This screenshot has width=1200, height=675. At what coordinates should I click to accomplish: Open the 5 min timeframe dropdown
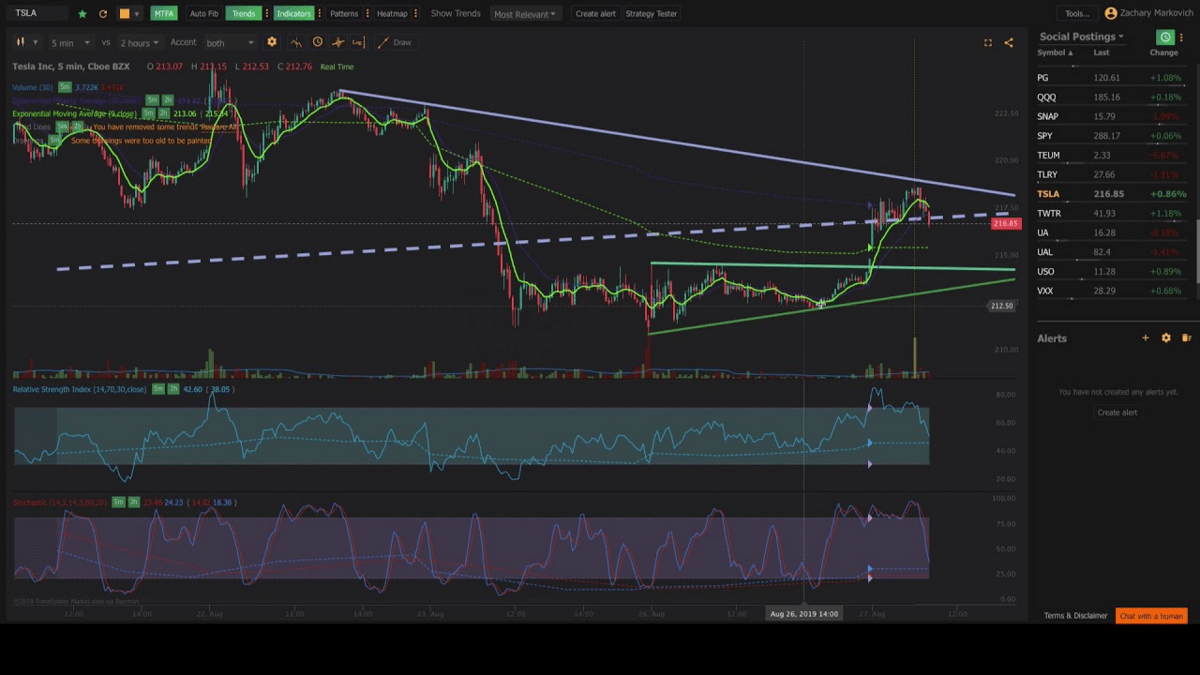pos(69,43)
